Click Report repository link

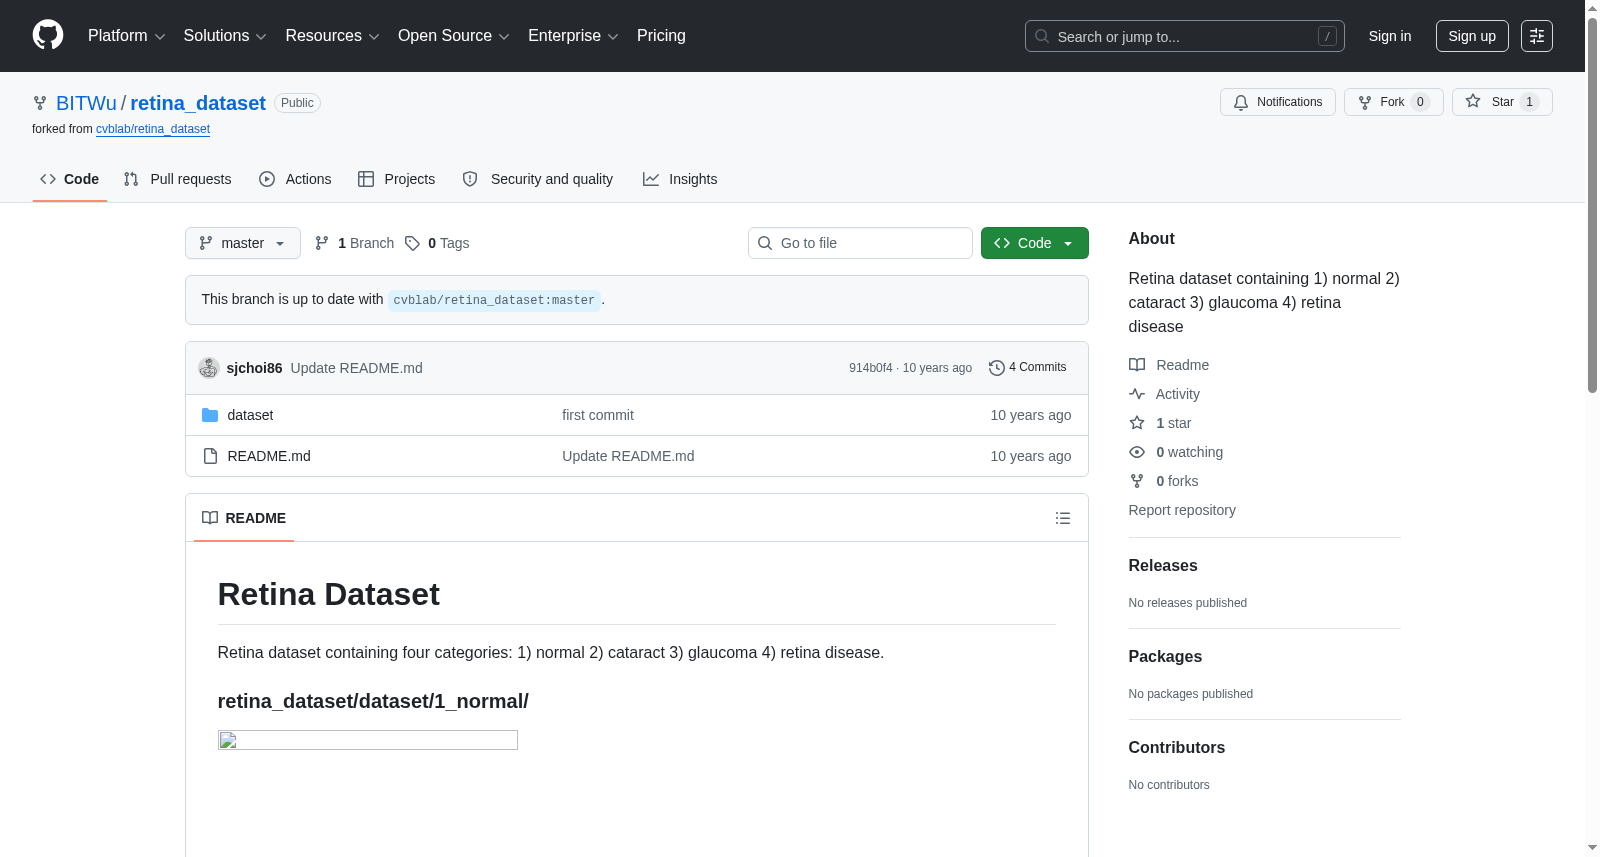pyautogui.click(x=1182, y=510)
